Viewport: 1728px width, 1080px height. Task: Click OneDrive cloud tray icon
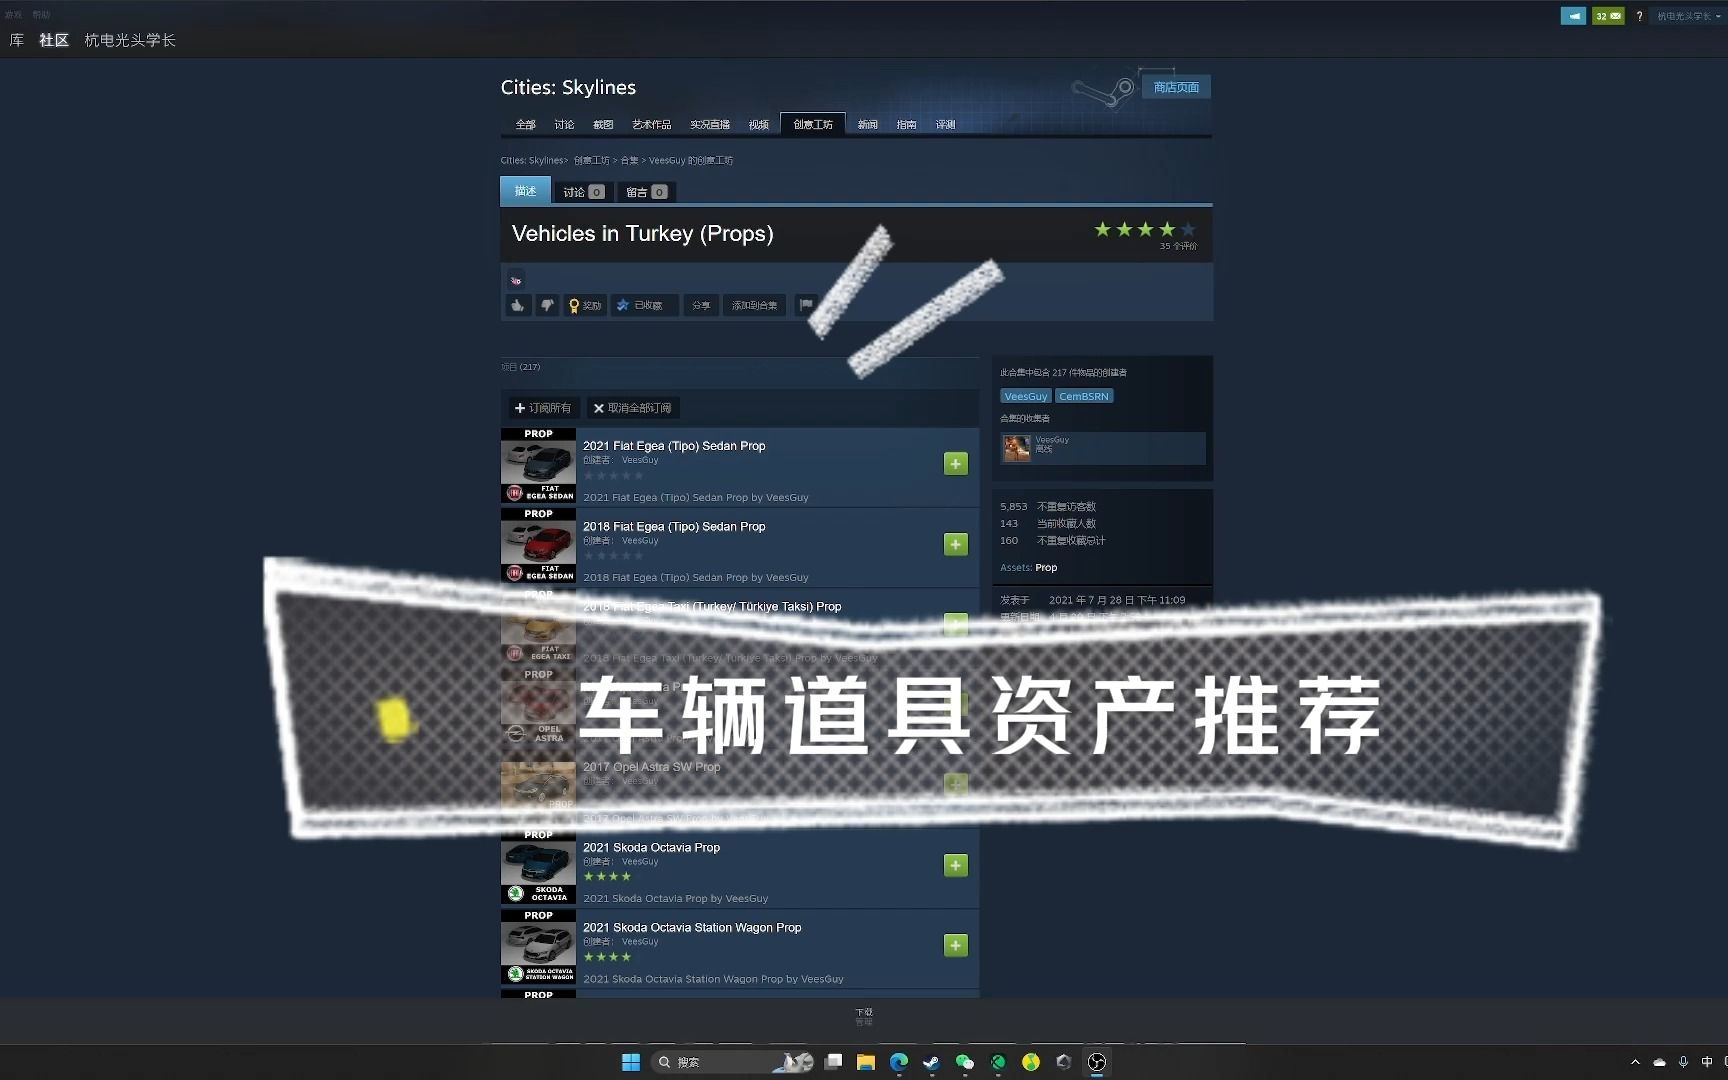click(x=1659, y=1062)
